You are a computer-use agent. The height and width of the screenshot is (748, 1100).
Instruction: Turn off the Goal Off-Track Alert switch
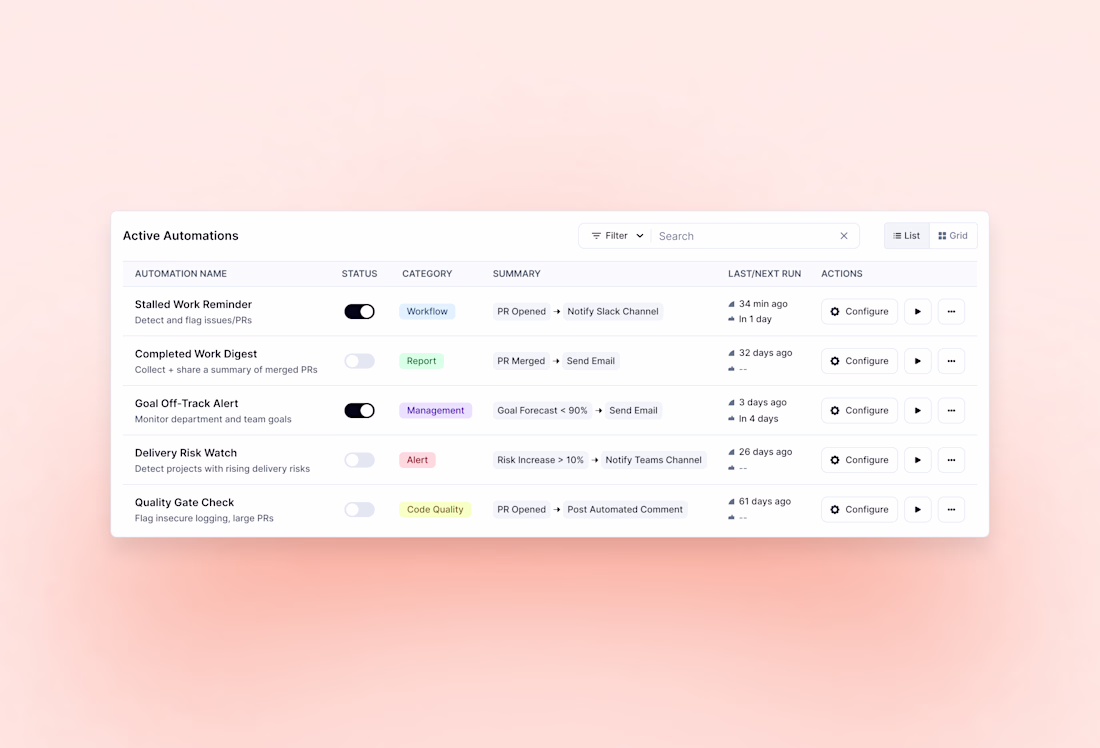359,410
